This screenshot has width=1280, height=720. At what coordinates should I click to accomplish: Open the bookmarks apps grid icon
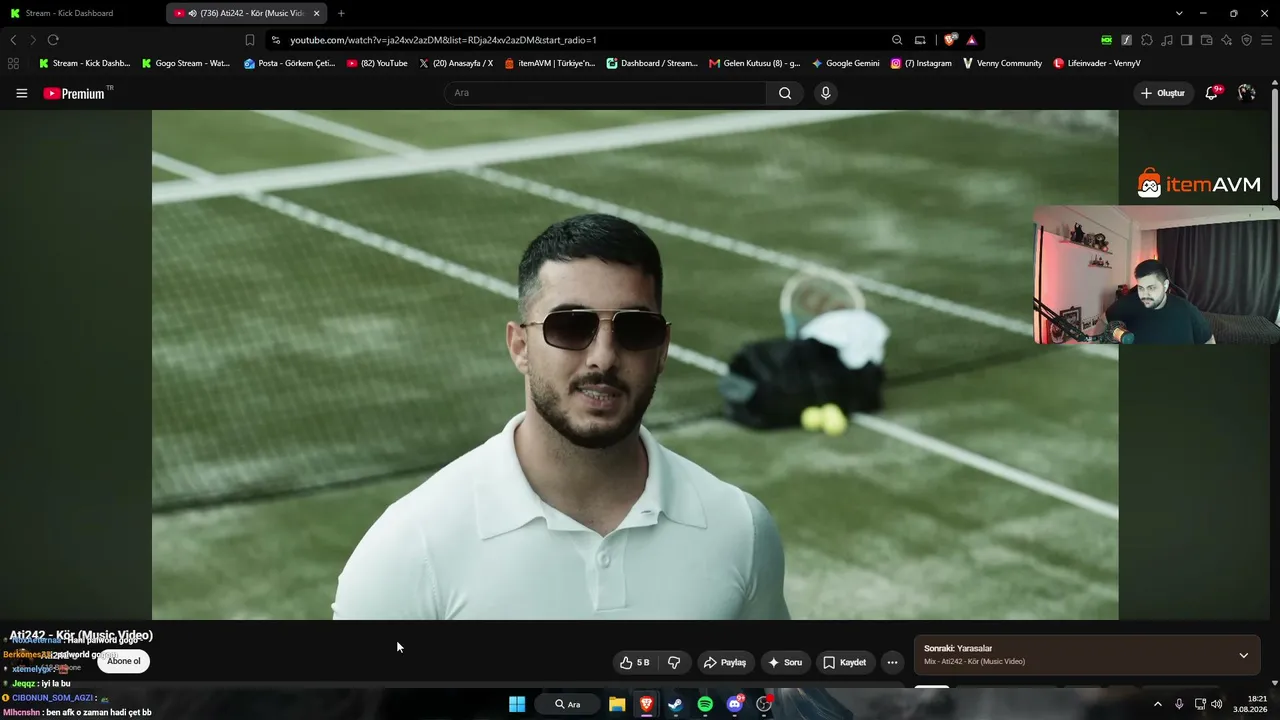13,63
